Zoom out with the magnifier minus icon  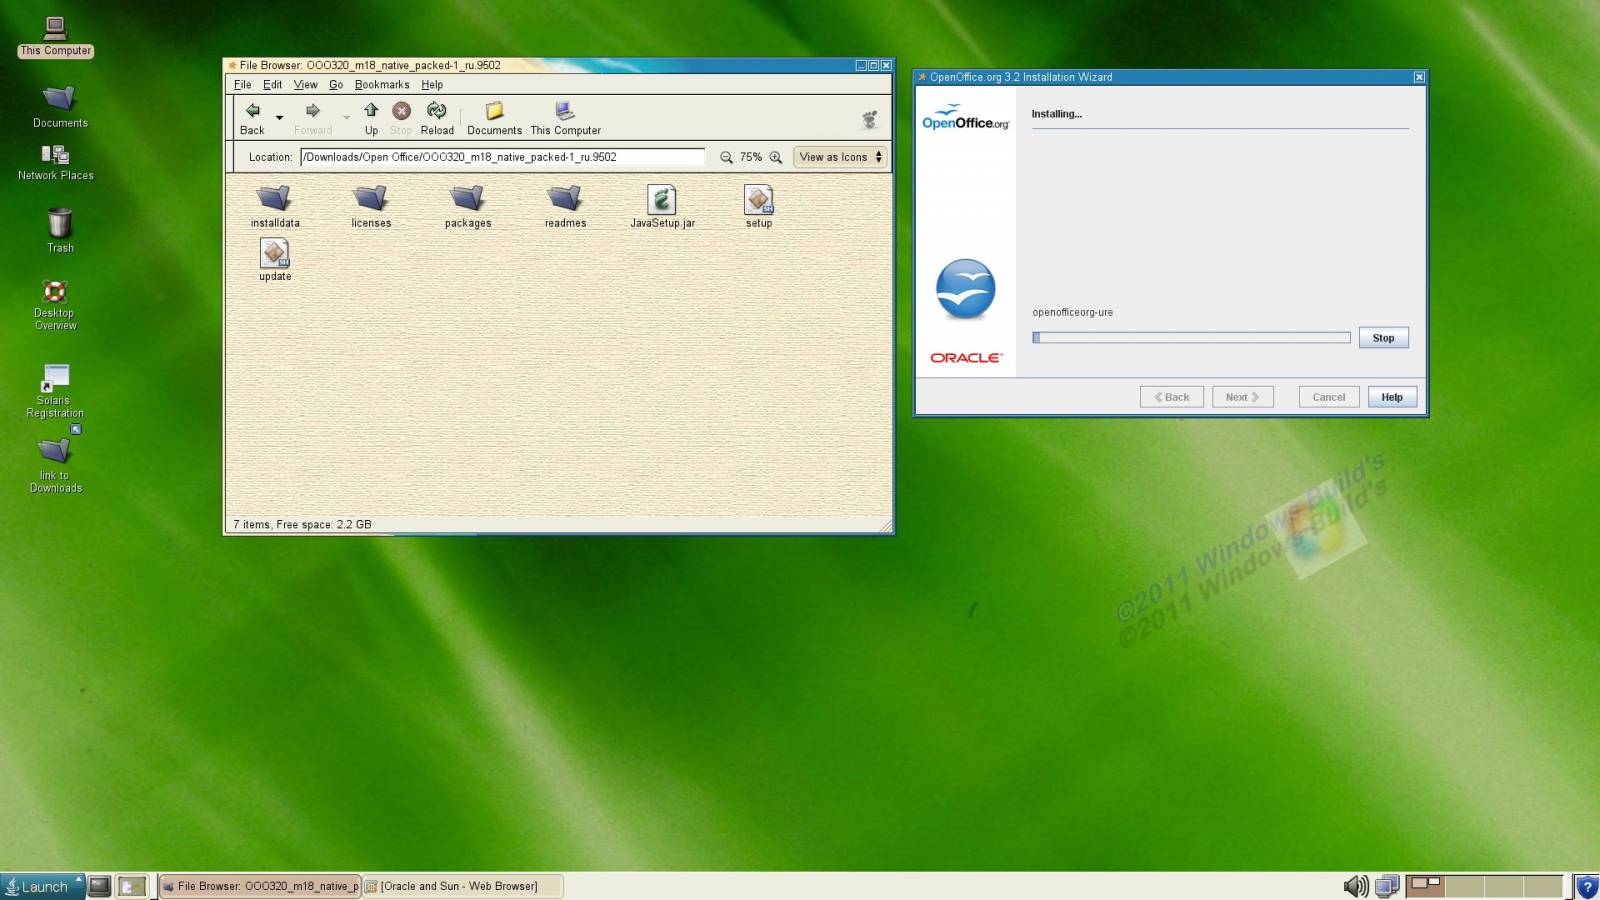(x=726, y=157)
